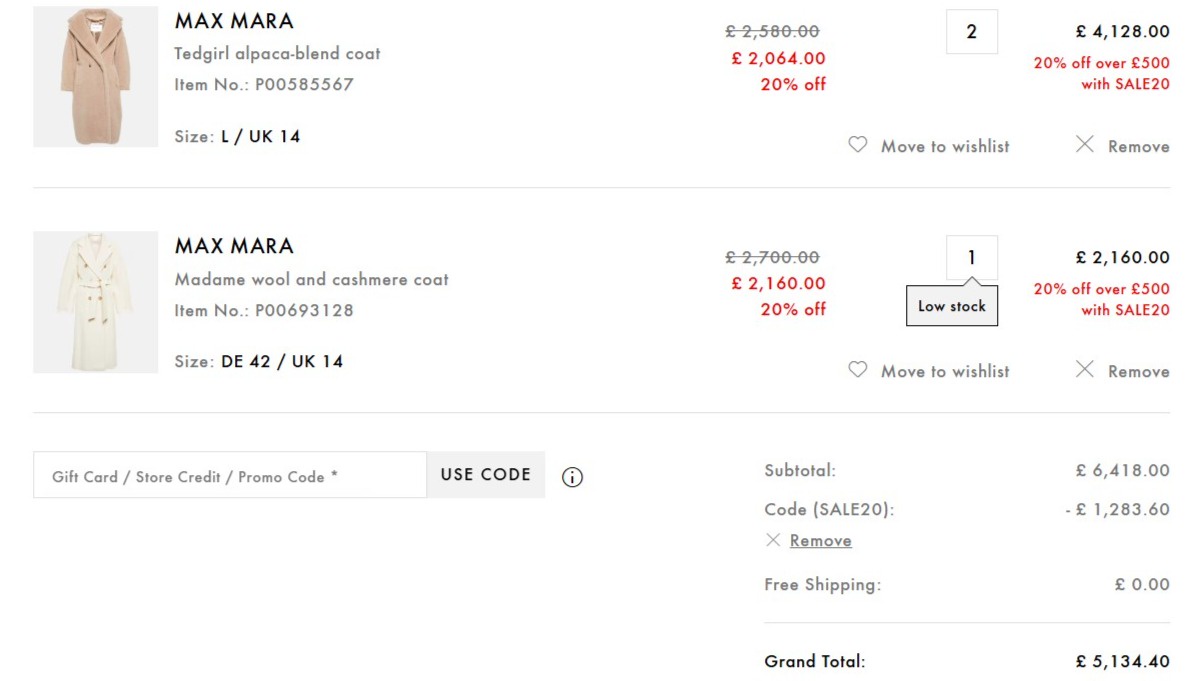Open Tedgirl alpaca-blend coat thumbnail
This screenshot has height=681, width=1201.
pos(96,77)
